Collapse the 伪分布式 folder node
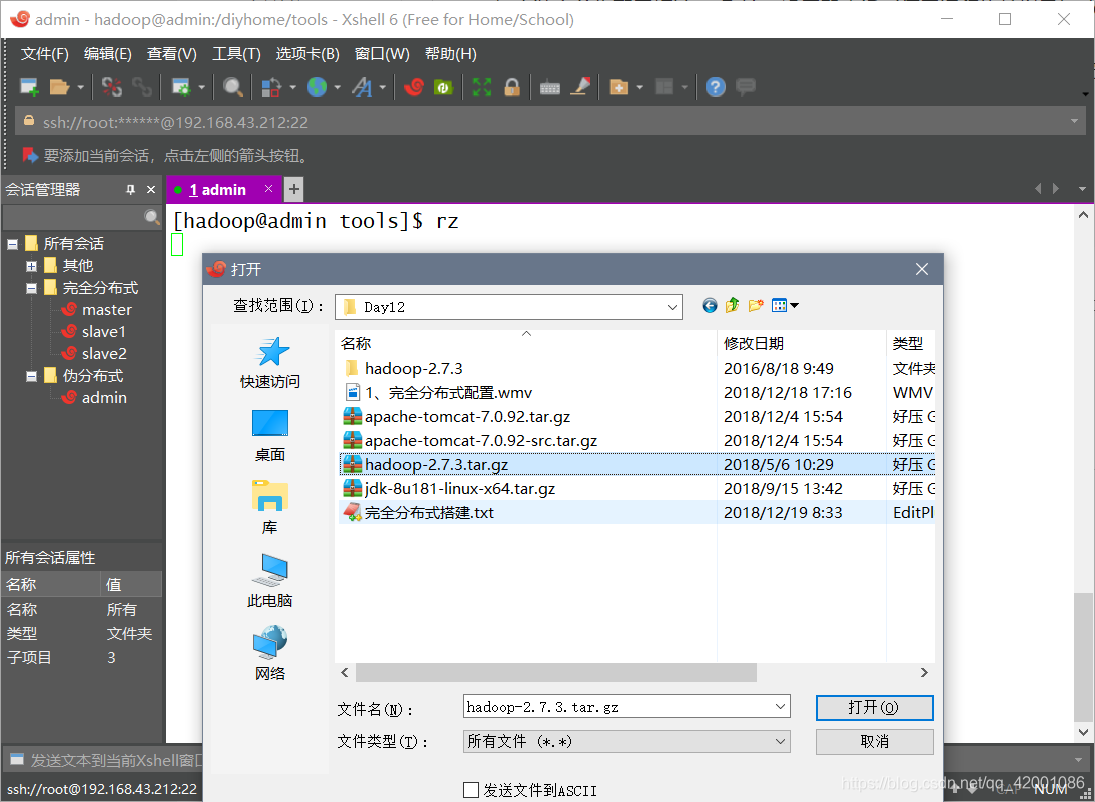This screenshot has height=802, width=1095. pyautogui.click(x=31, y=377)
